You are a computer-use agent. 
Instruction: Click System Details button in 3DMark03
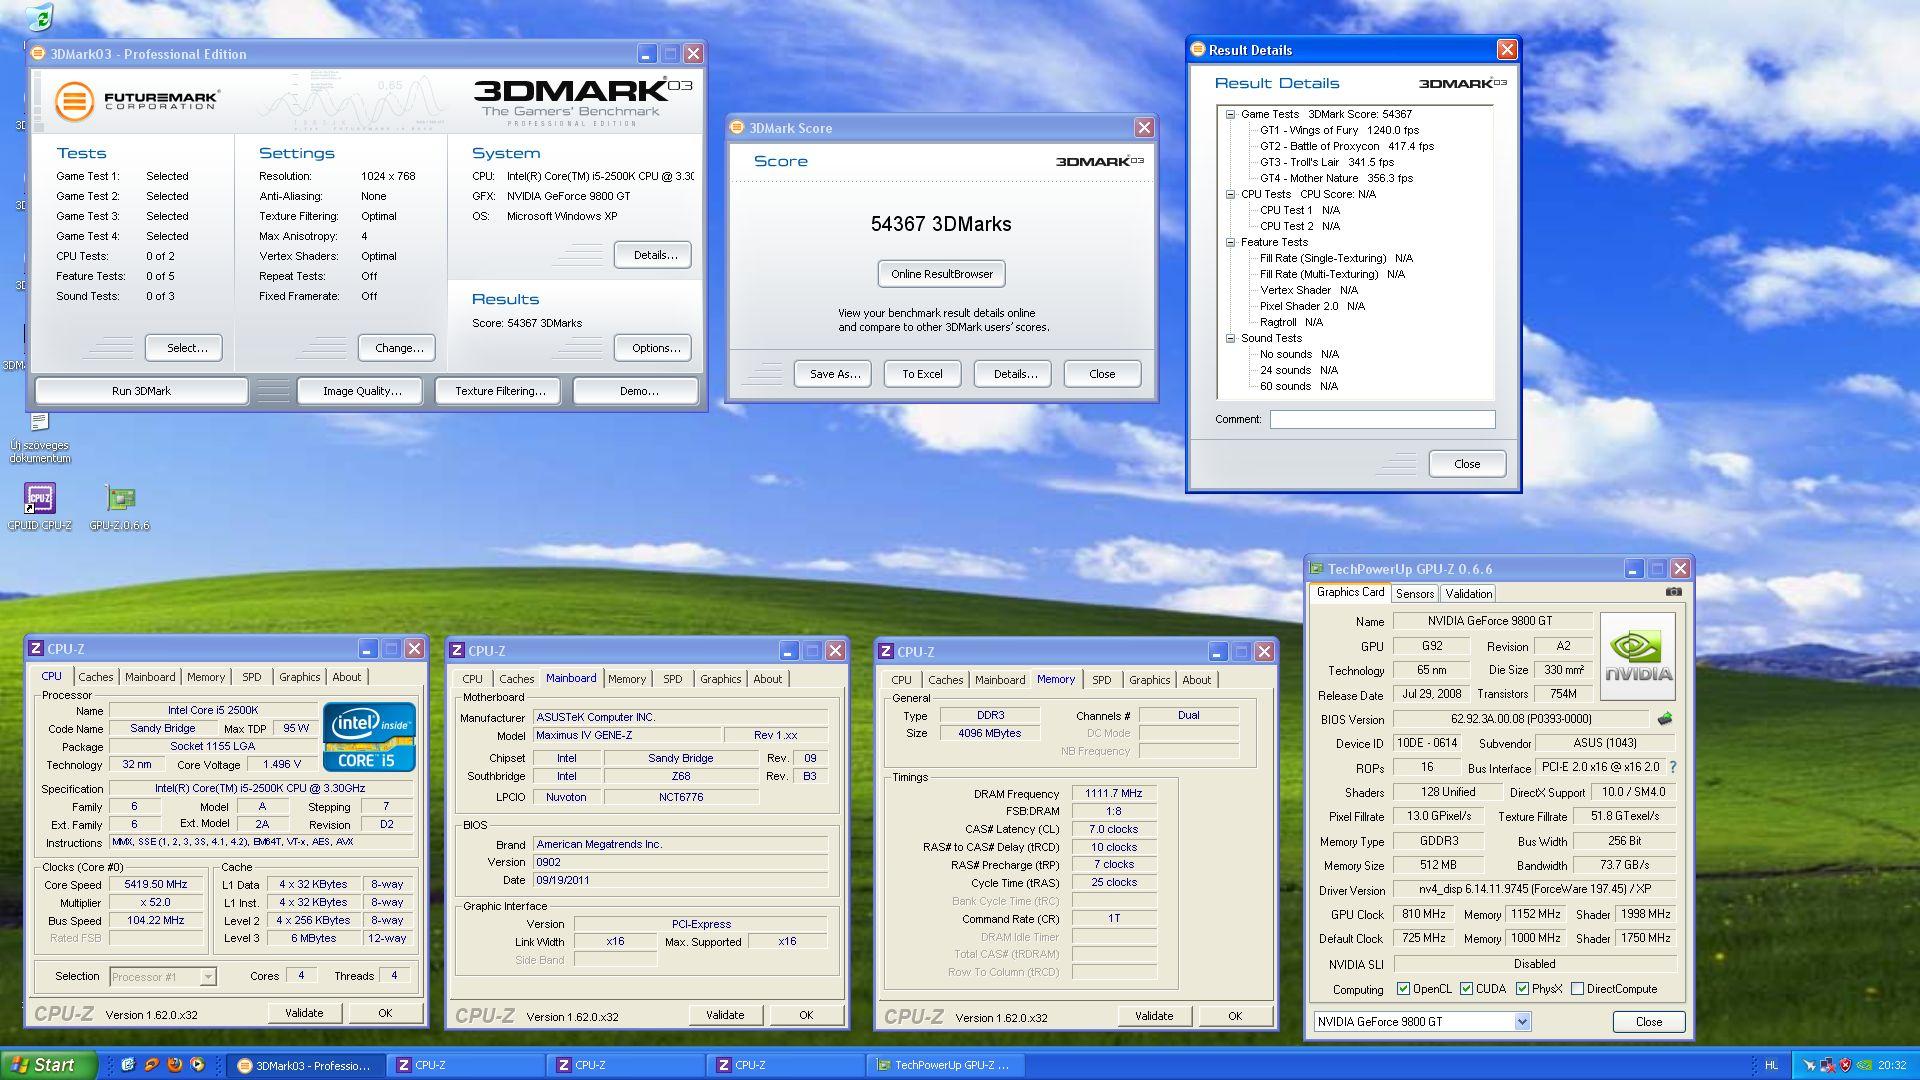point(653,255)
